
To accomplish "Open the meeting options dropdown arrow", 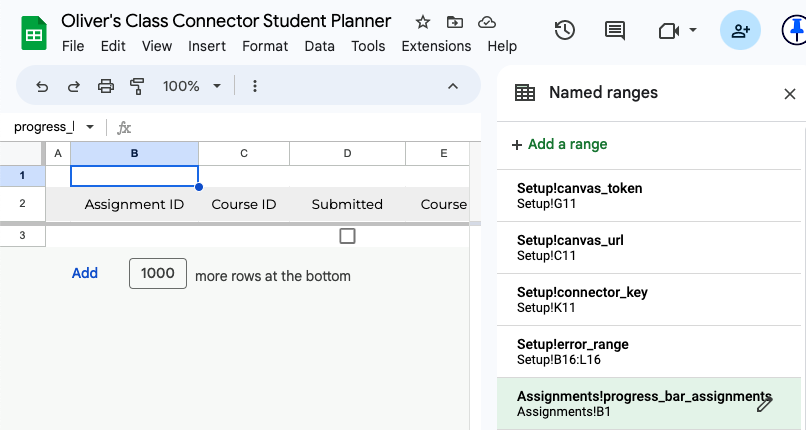I will point(693,30).
